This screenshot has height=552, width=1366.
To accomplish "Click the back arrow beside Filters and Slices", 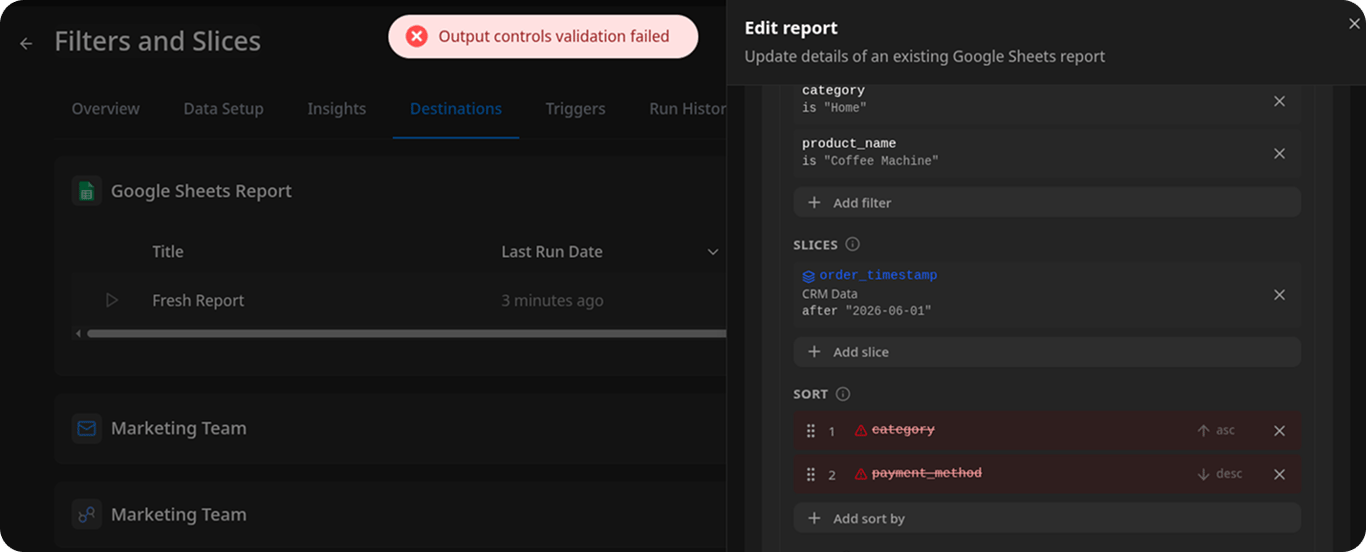I will [x=26, y=43].
